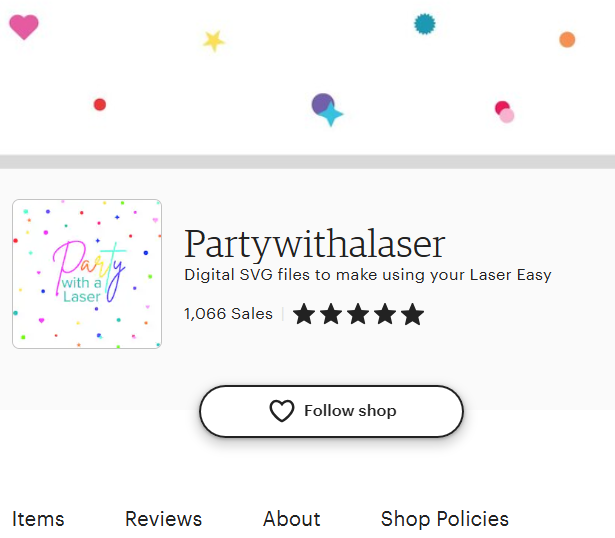Click the Digital SVG files tagline text
The width and height of the screenshot is (615, 538).
click(x=367, y=275)
